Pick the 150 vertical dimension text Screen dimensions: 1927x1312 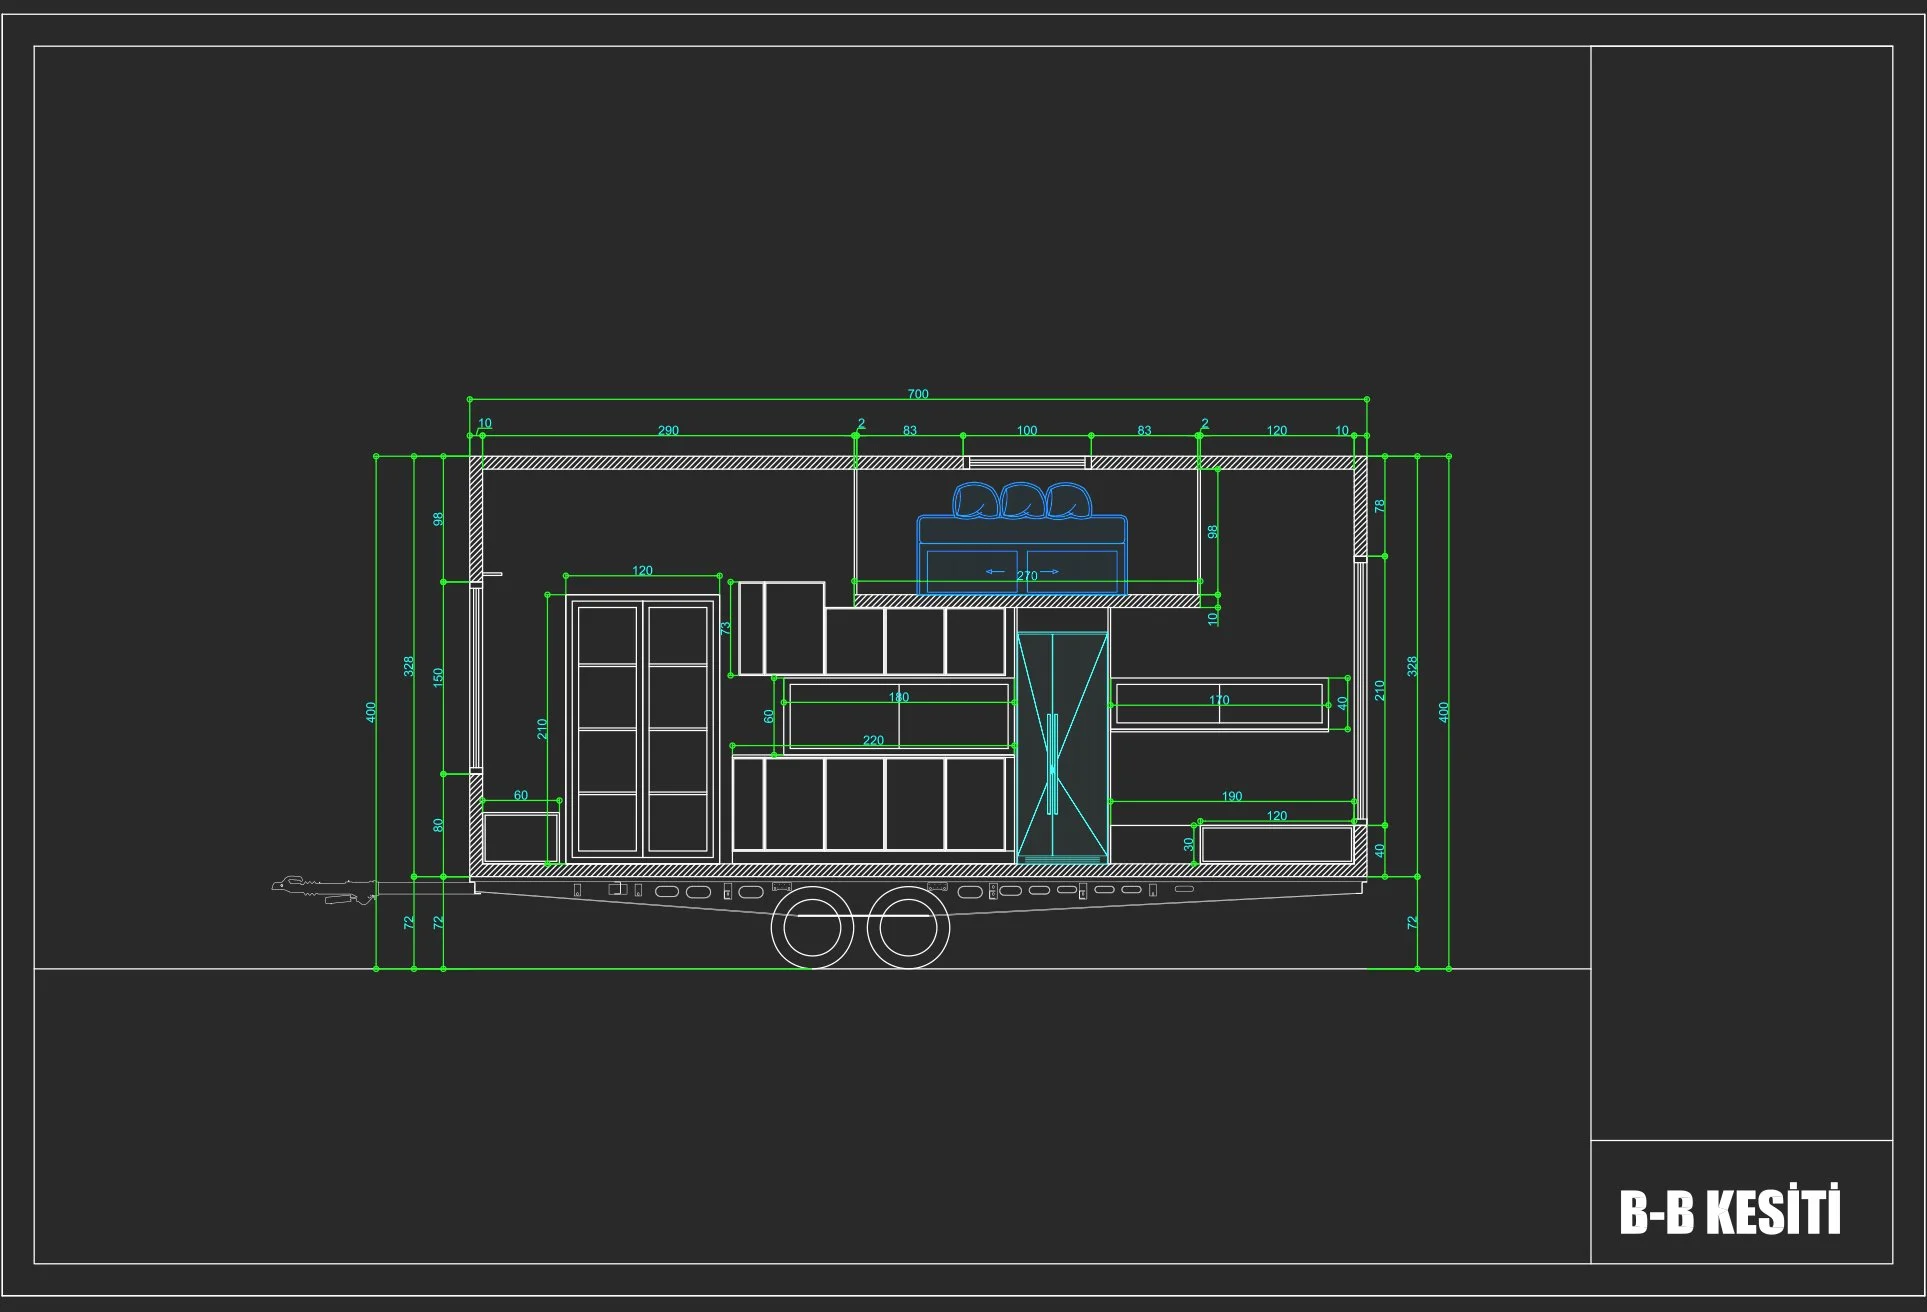[438, 677]
